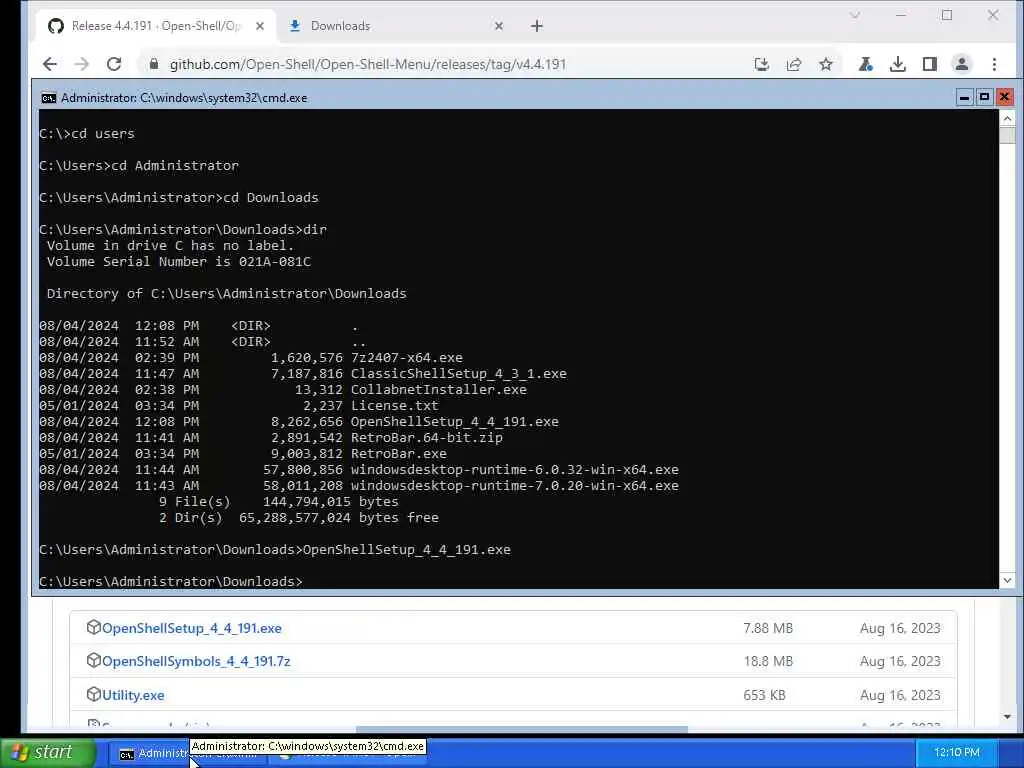Click the taskbar clock 12:10 PM
This screenshot has height=768, width=1024.
tap(957, 752)
